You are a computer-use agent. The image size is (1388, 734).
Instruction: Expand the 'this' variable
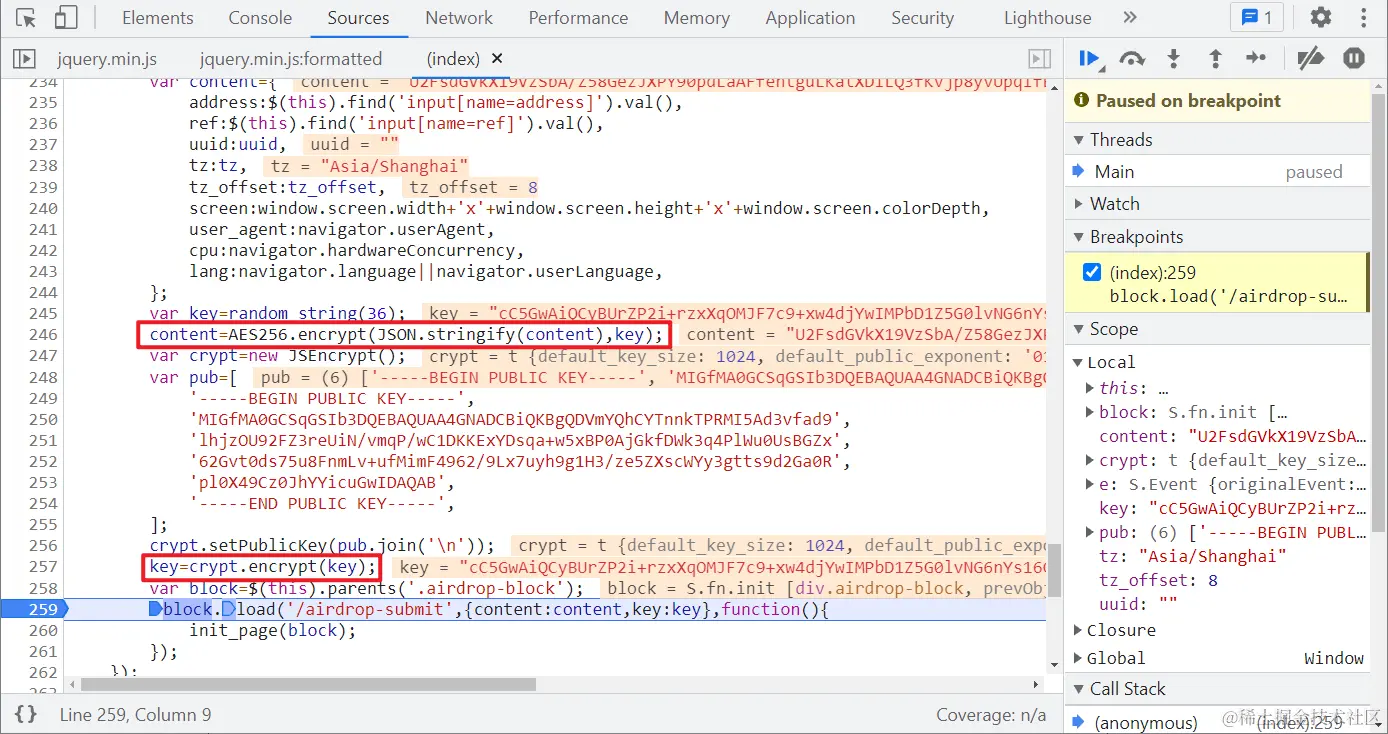(1091, 388)
